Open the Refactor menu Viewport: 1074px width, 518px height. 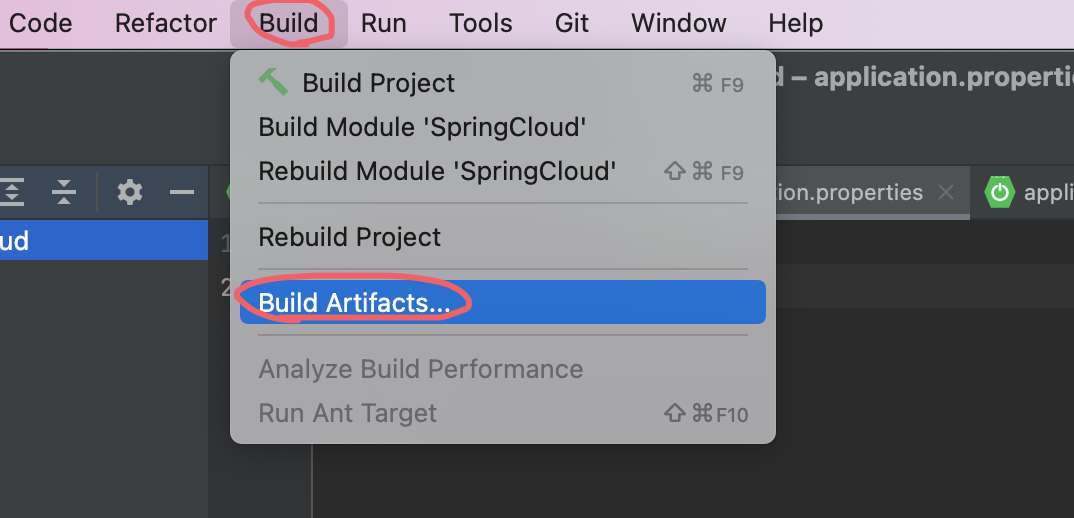166,23
